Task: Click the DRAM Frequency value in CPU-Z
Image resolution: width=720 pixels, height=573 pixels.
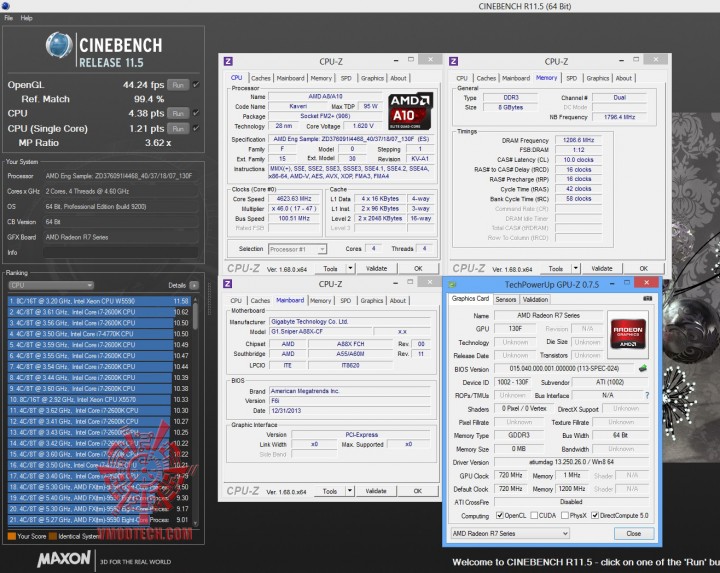Action: point(579,140)
